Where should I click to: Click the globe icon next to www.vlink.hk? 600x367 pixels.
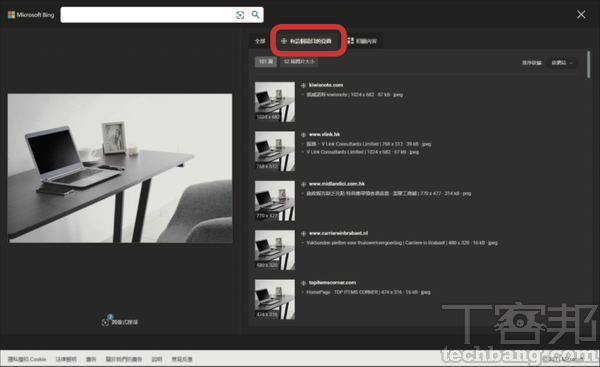click(x=303, y=135)
